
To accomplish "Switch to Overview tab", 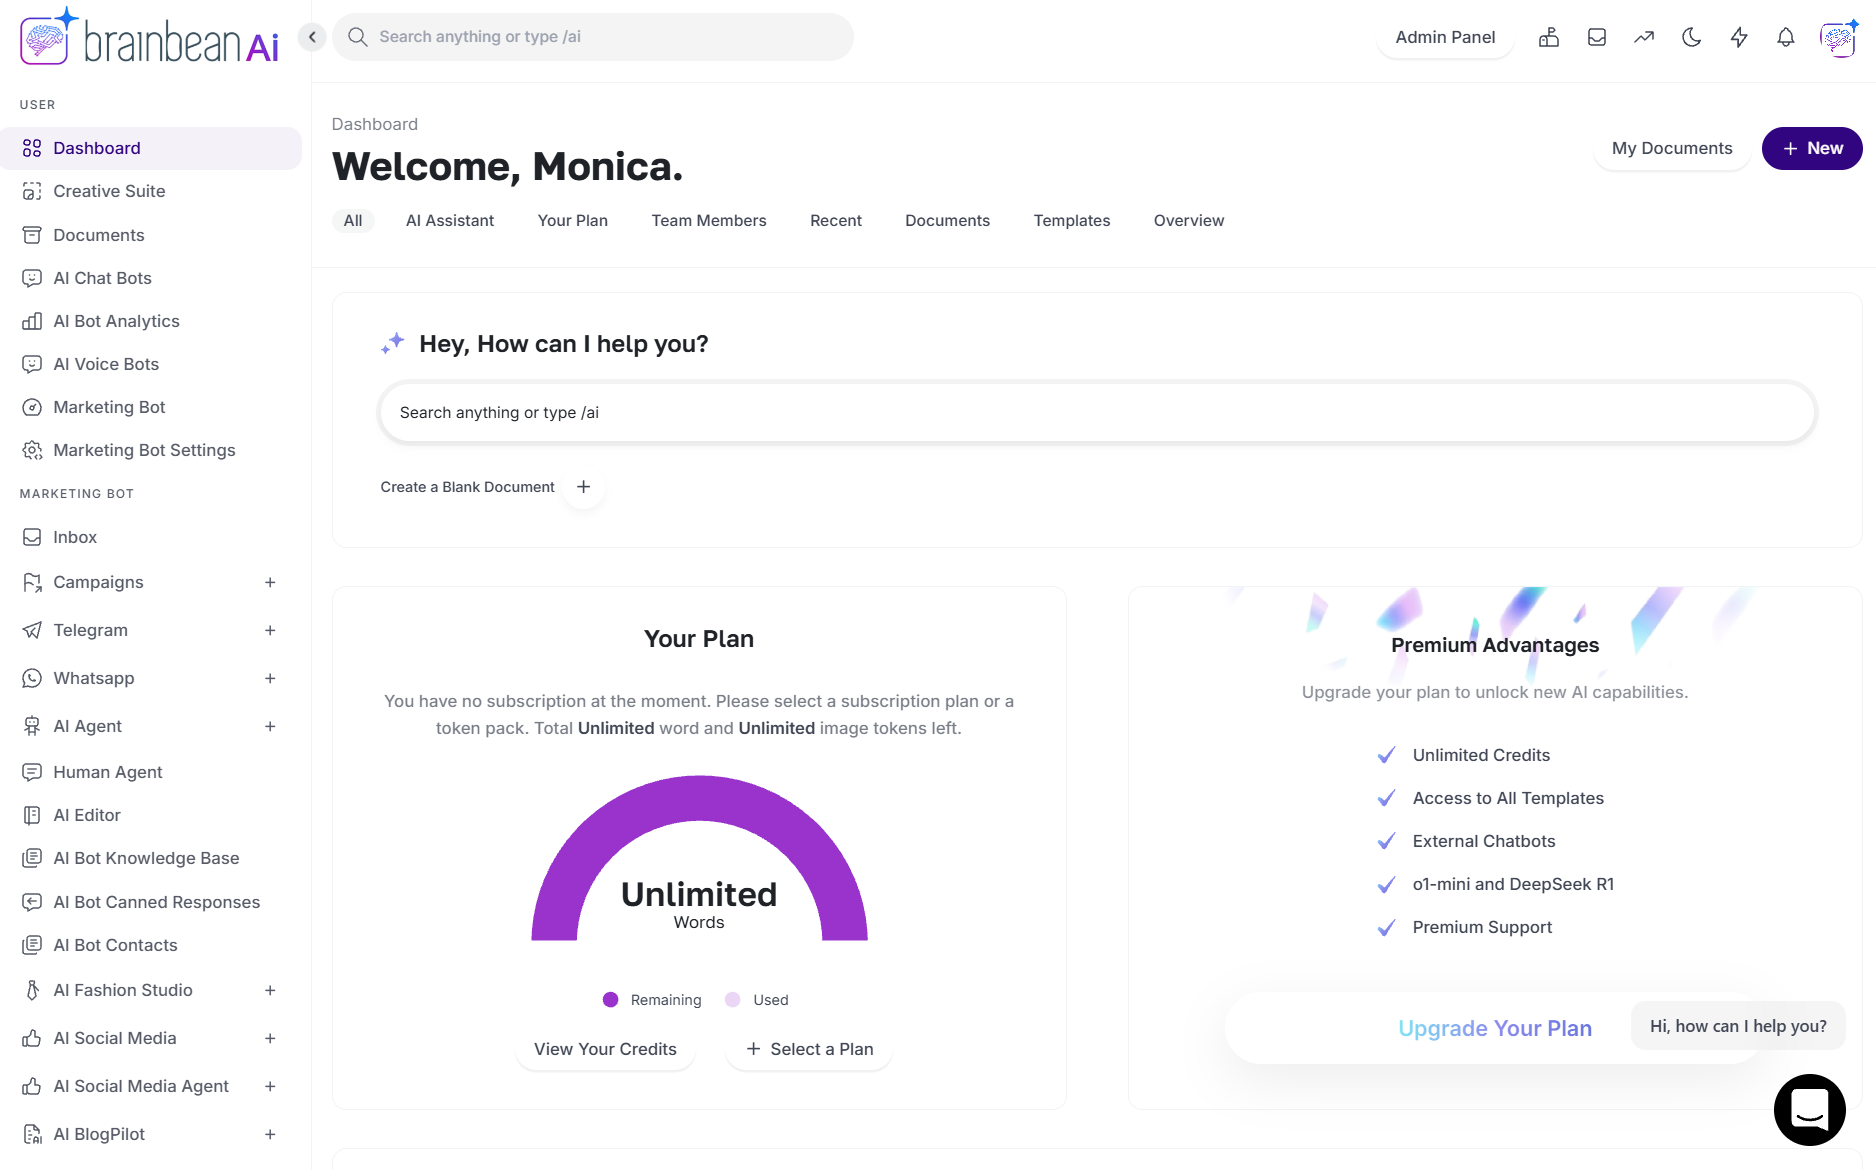I will tap(1189, 220).
